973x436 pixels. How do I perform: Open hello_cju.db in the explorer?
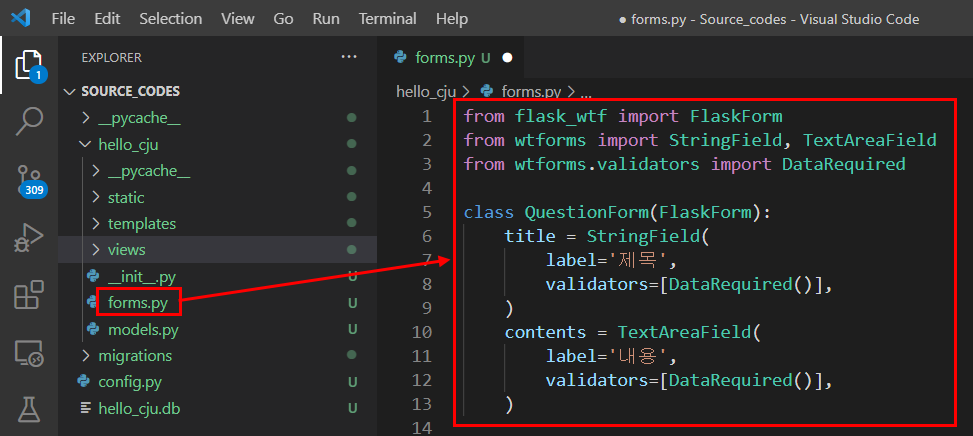139,409
